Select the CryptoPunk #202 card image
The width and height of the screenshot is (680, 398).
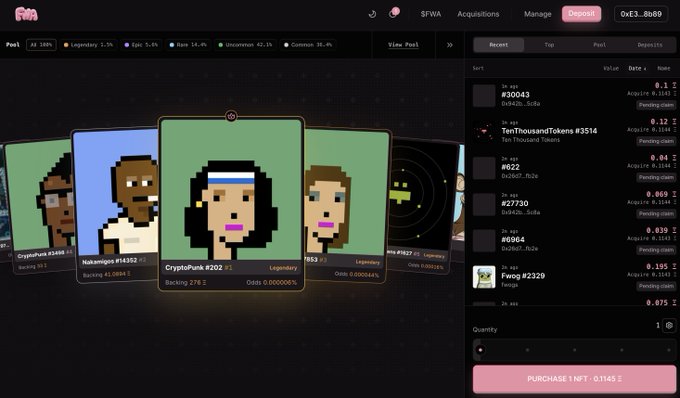(x=231, y=190)
